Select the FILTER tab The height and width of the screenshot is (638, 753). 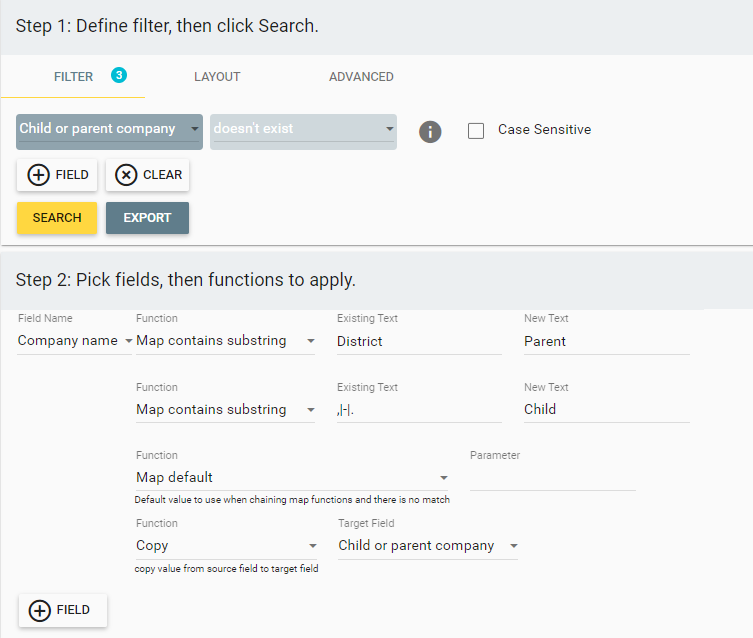pyautogui.click(x=73, y=77)
